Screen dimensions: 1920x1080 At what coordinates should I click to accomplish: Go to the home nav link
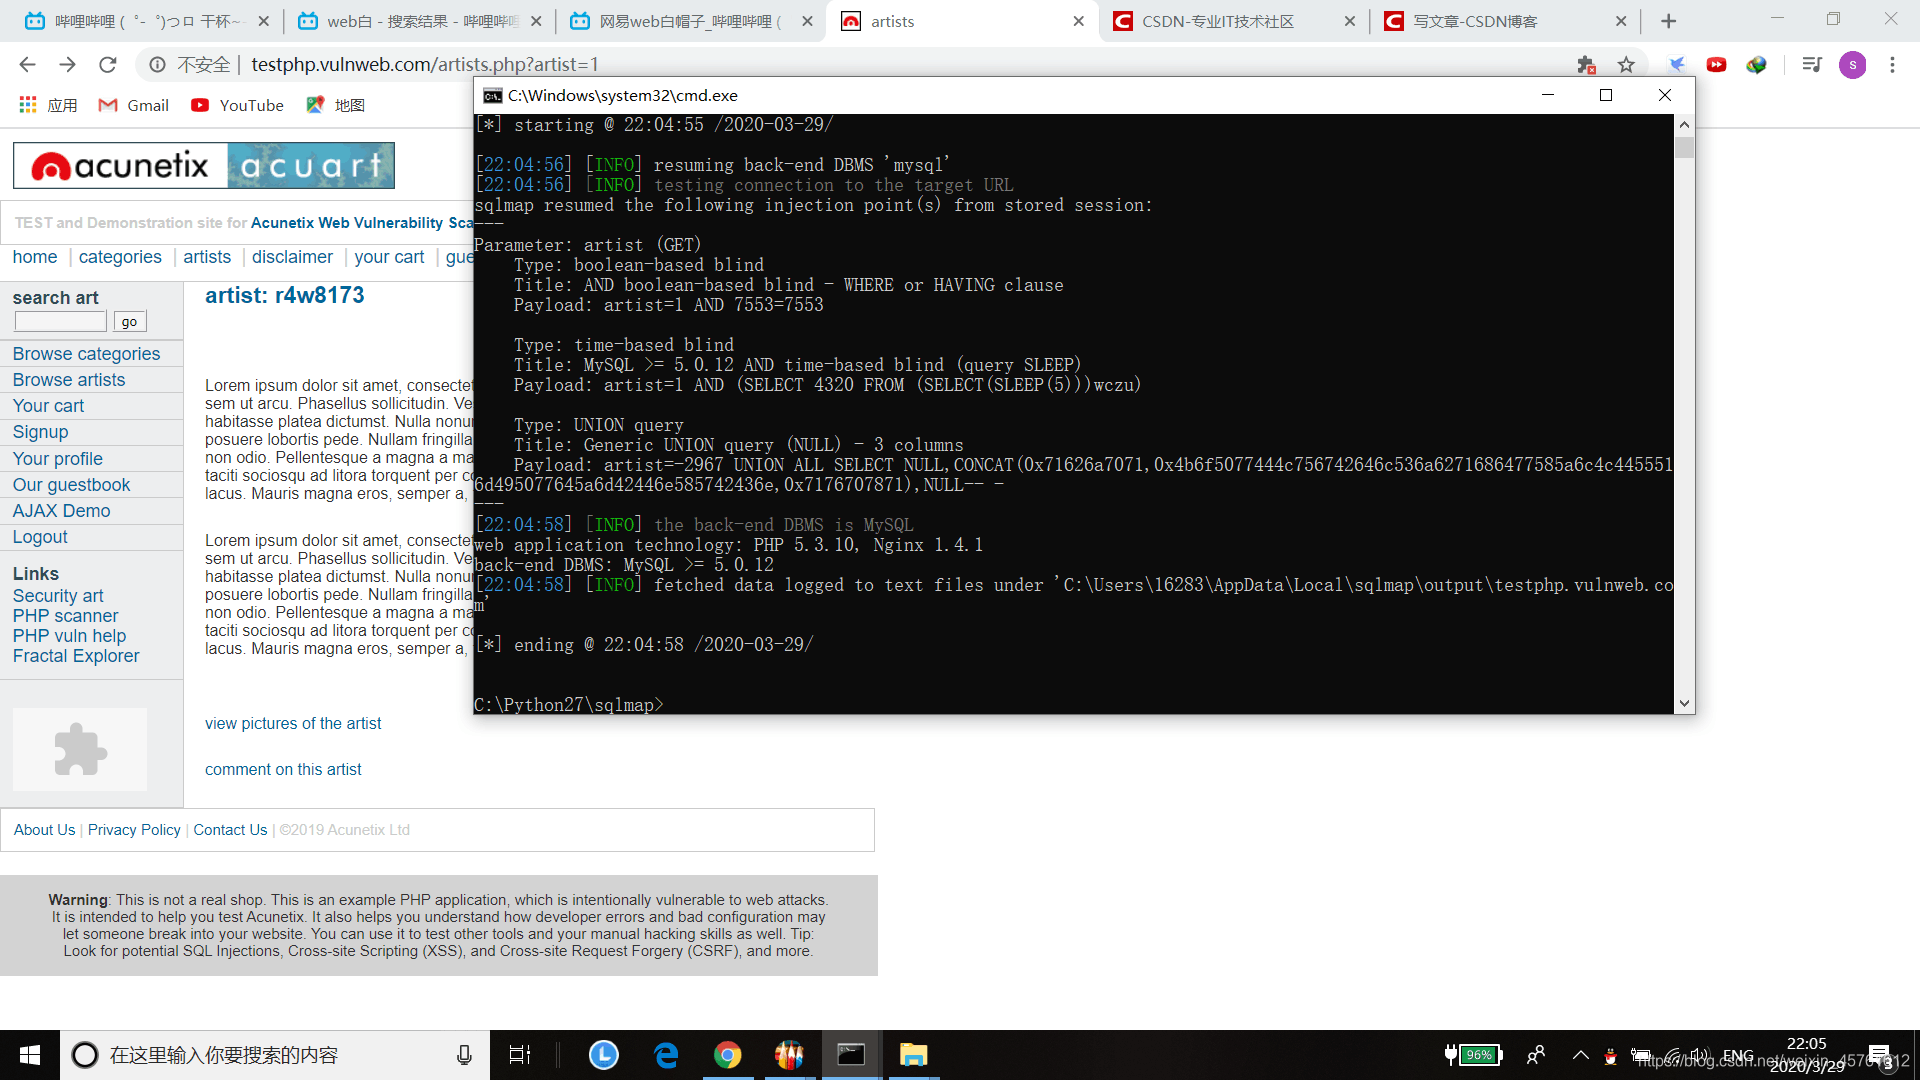pos(35,257)
